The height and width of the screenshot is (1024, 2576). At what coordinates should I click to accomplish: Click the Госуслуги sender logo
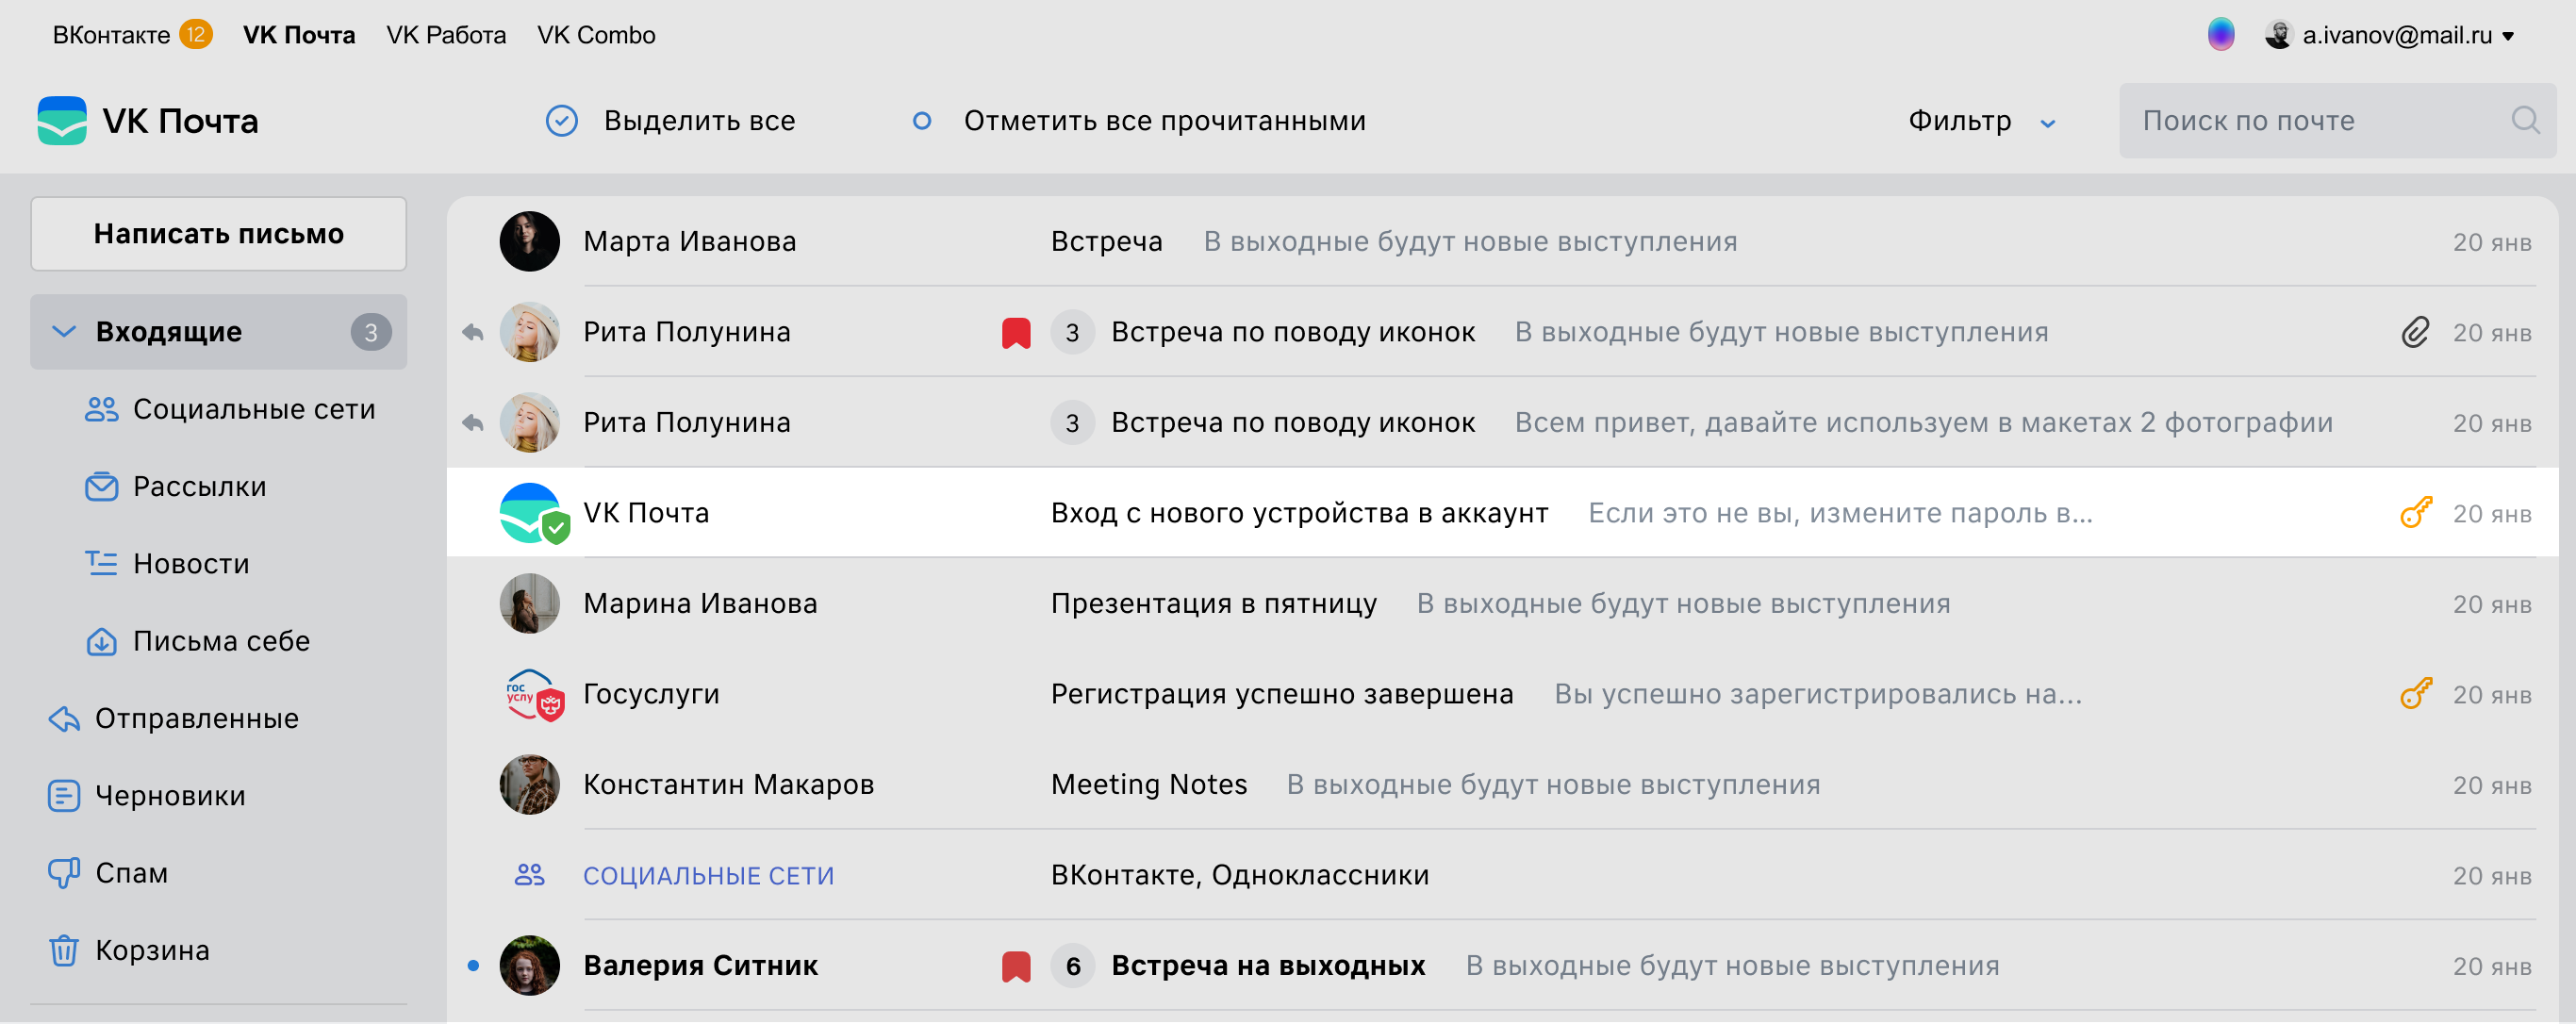coord(533,695)
